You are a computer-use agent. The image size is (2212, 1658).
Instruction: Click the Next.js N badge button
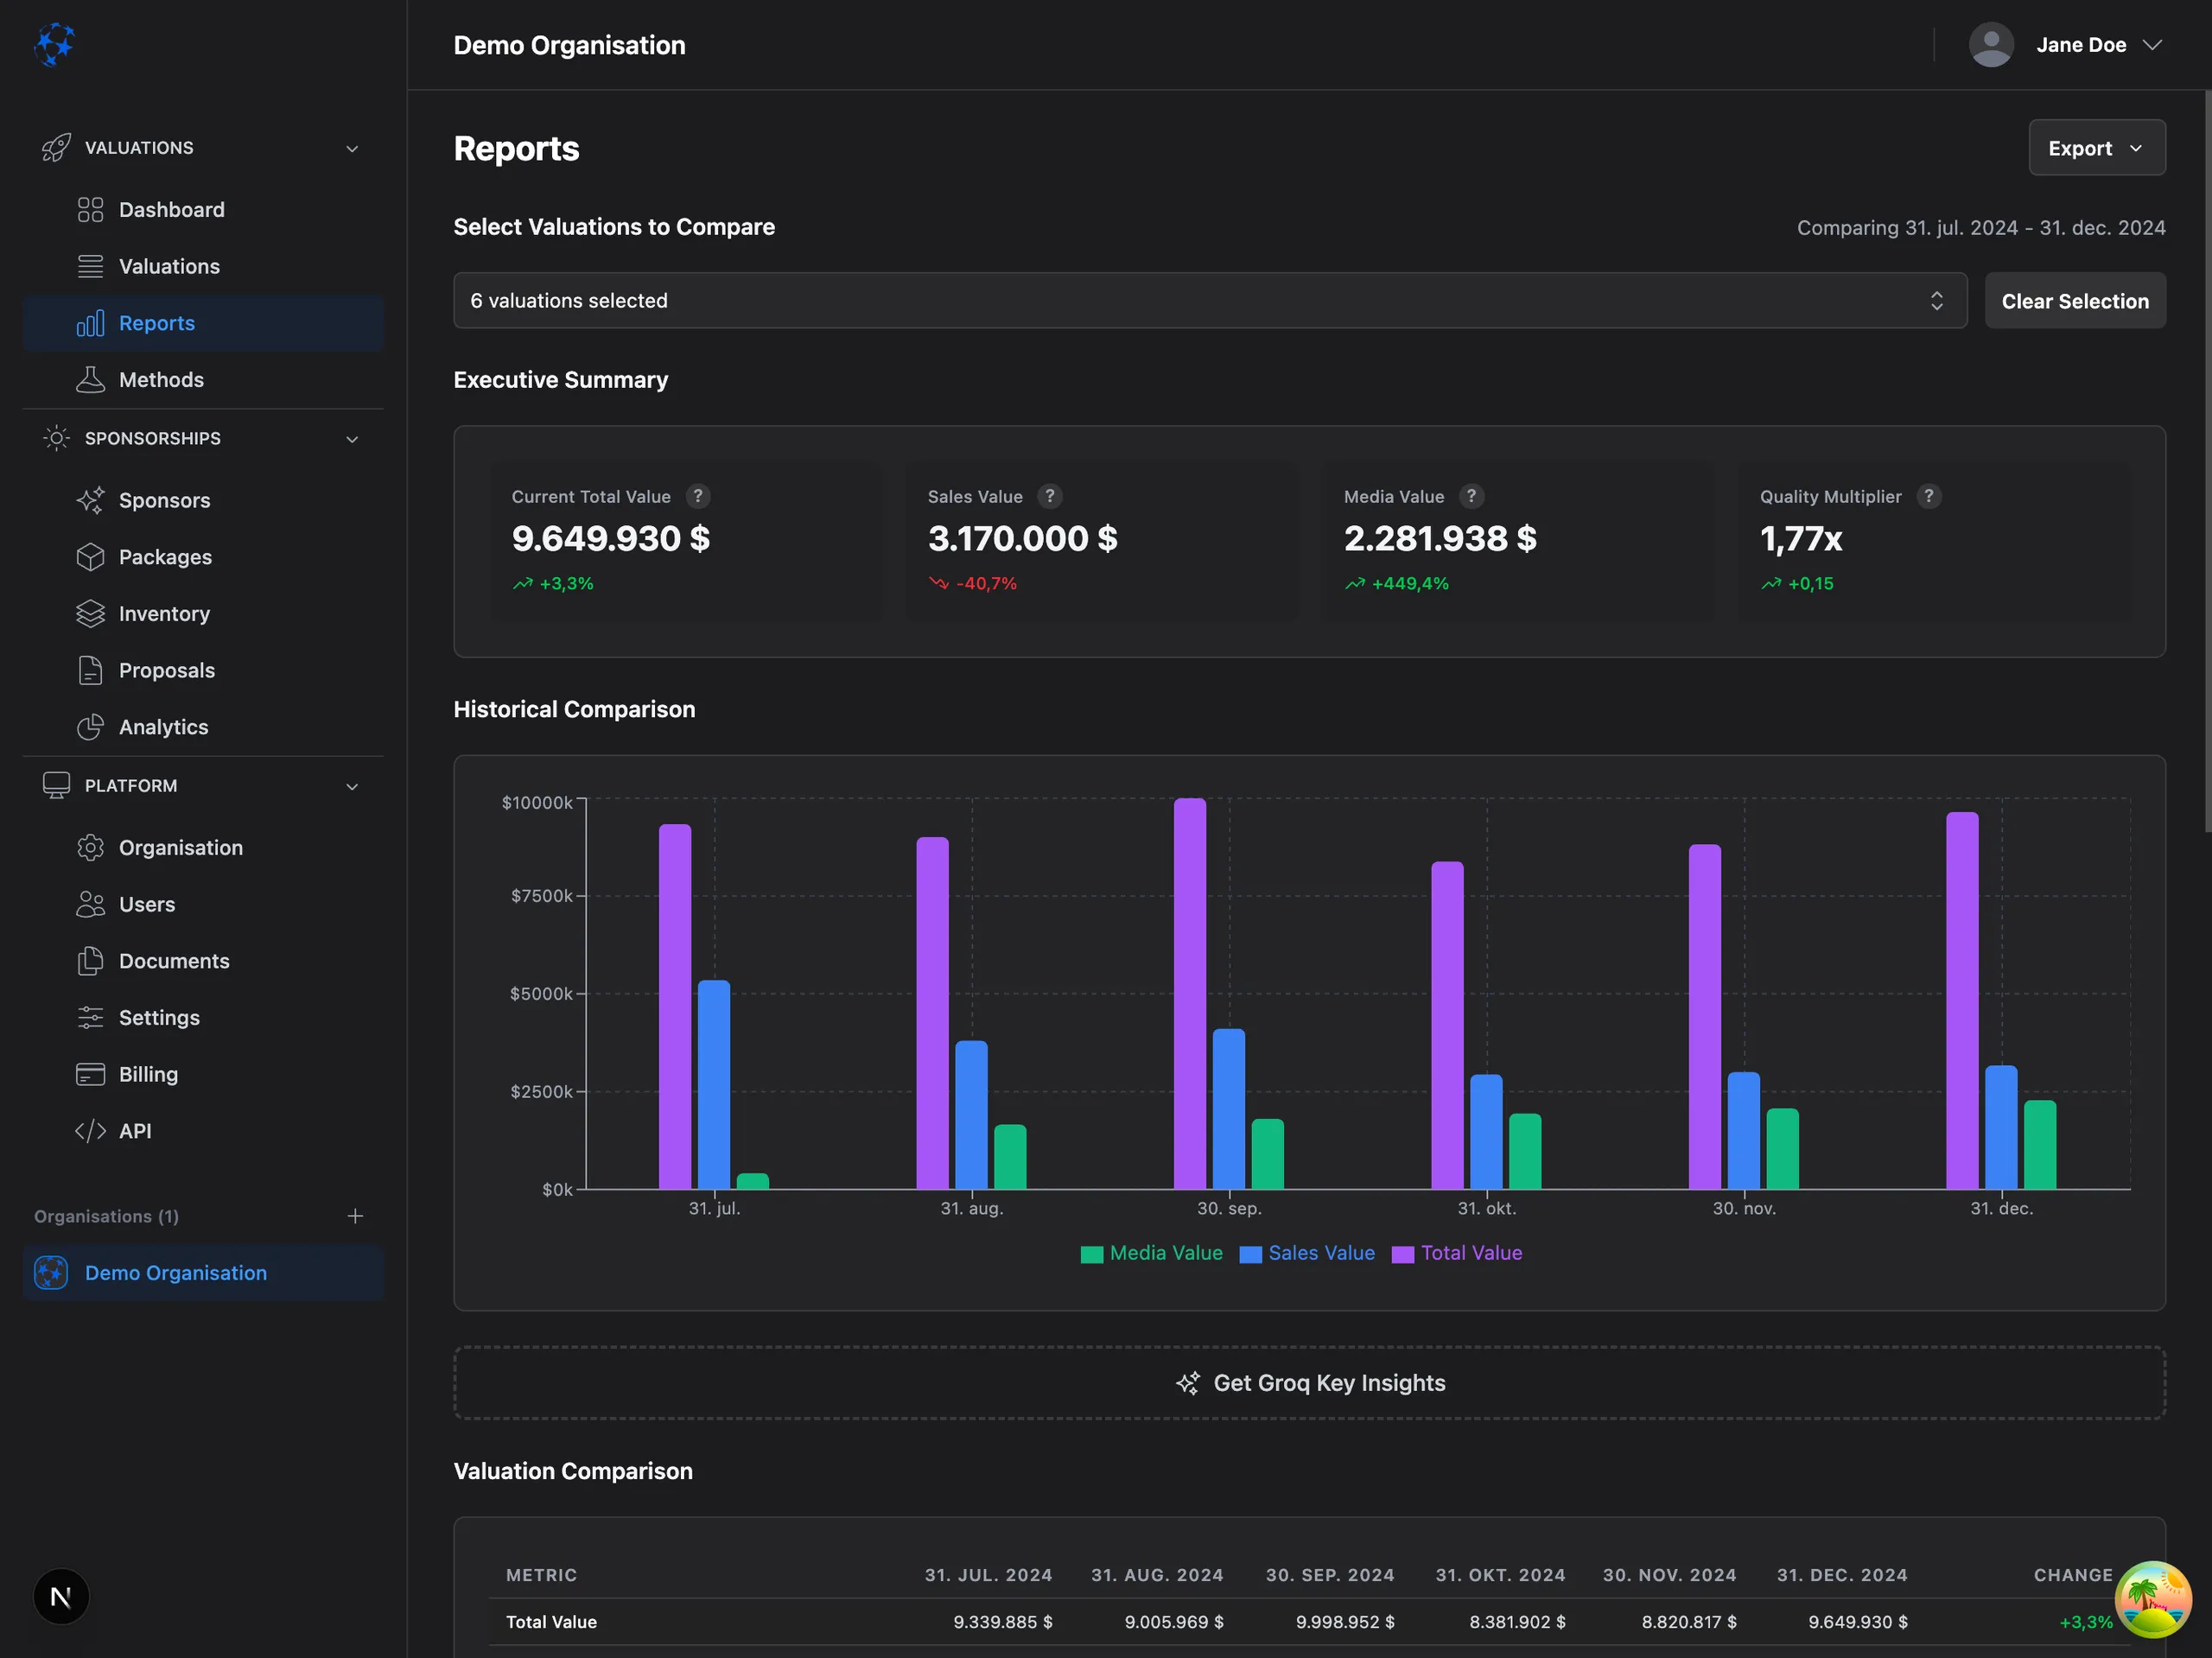pyautogui.click(x=60, y=1597)
